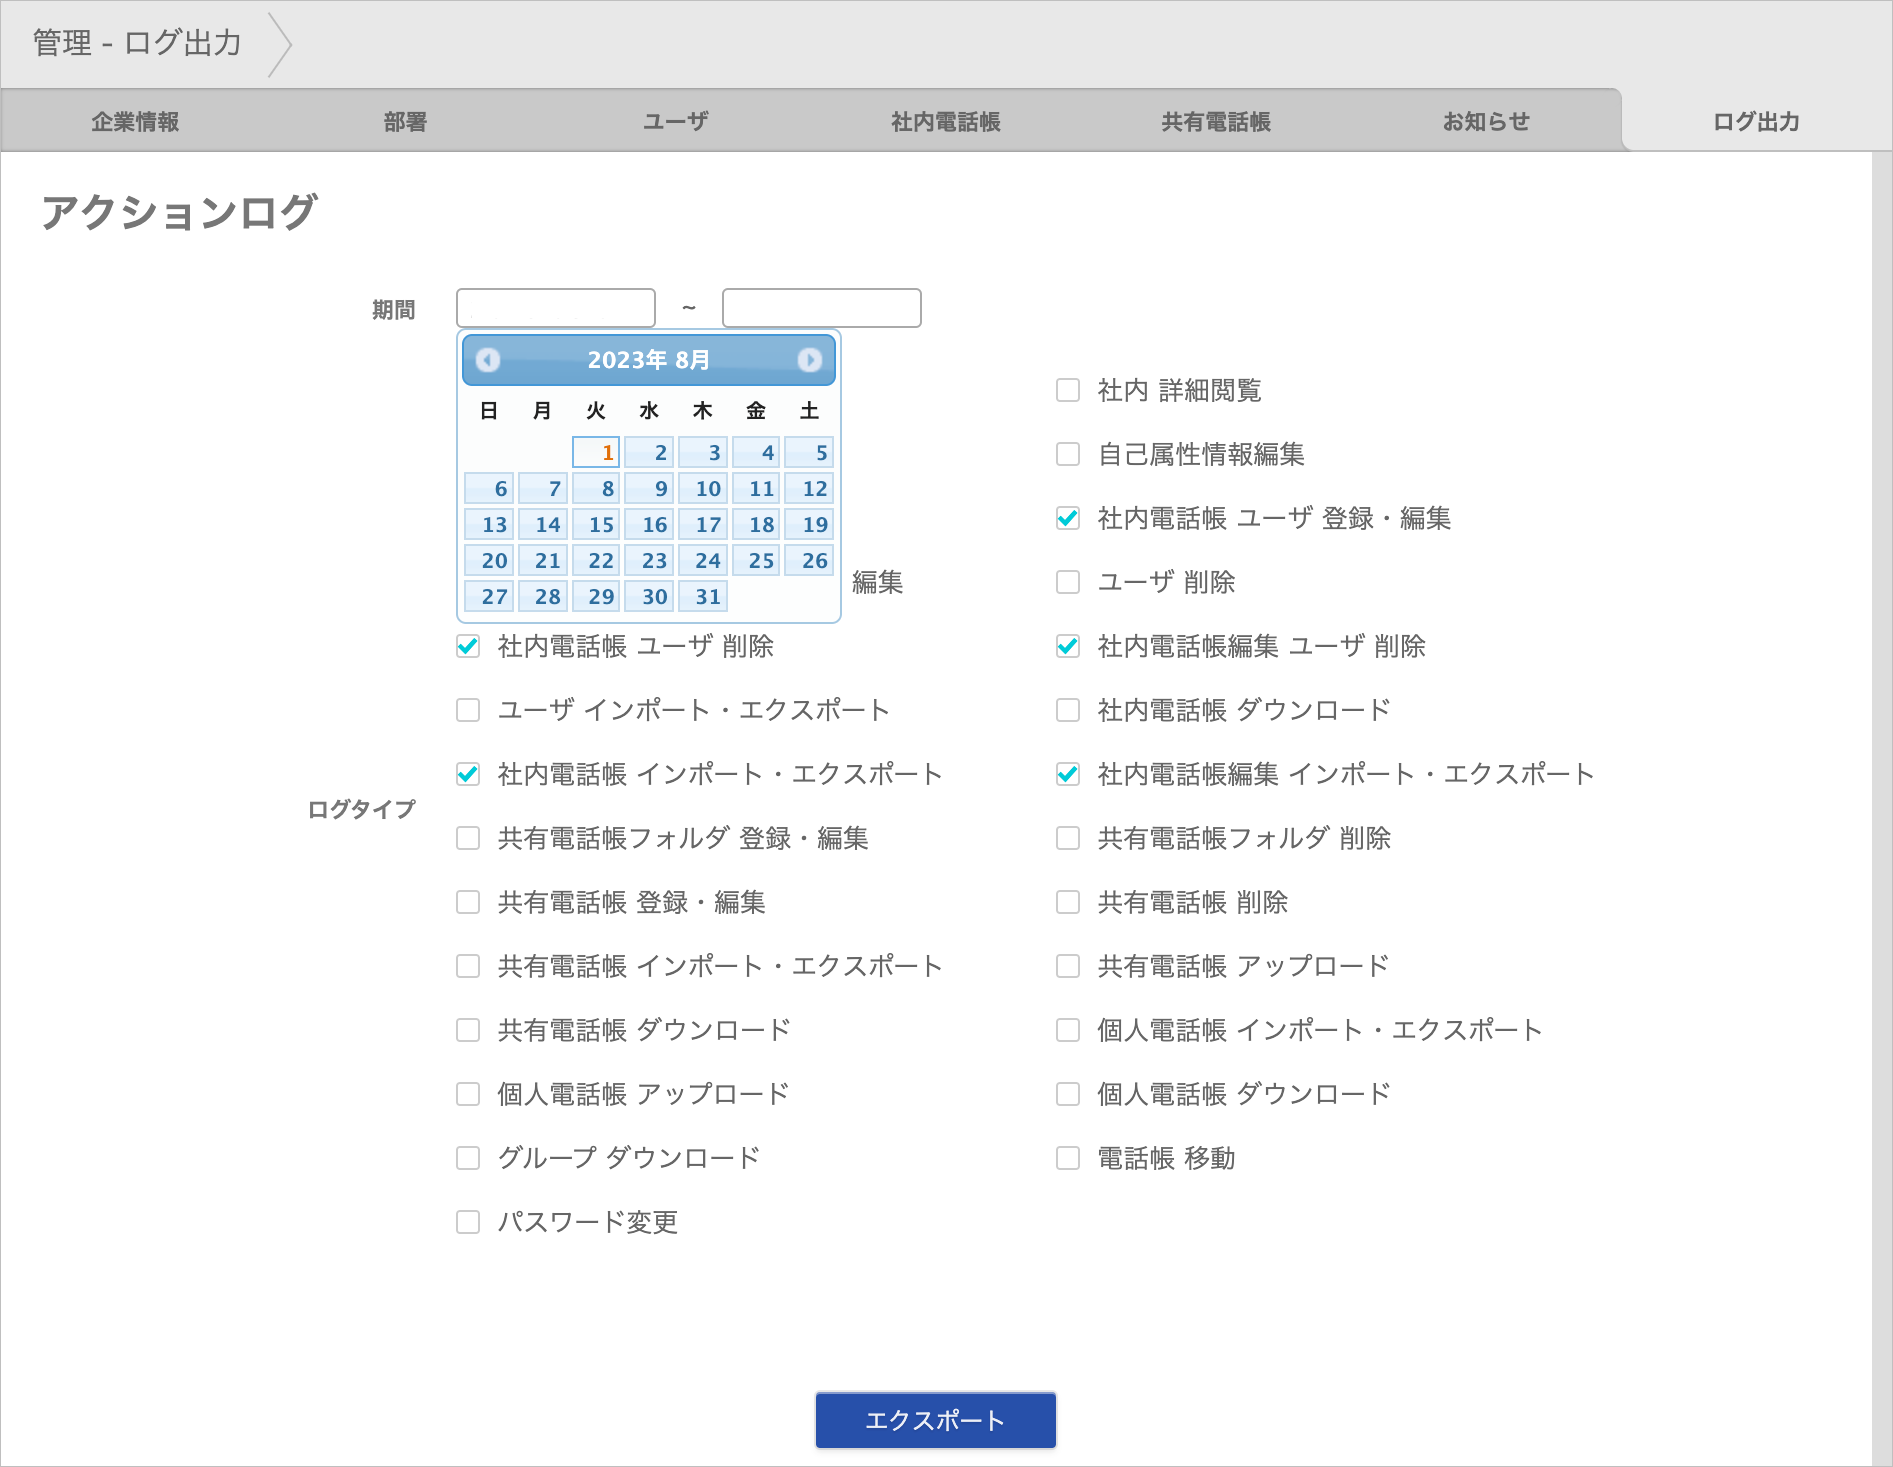Switch to the 共有電話帳 tab

click(1215, 122)
